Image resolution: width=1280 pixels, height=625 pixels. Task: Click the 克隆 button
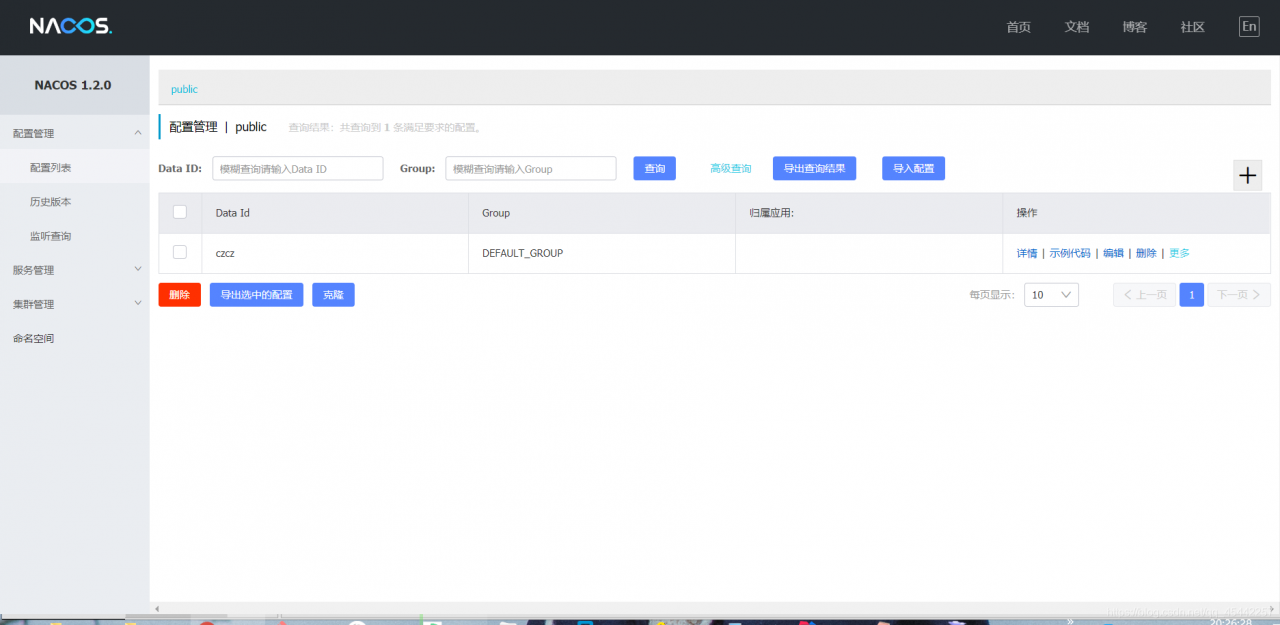point(333,295)
